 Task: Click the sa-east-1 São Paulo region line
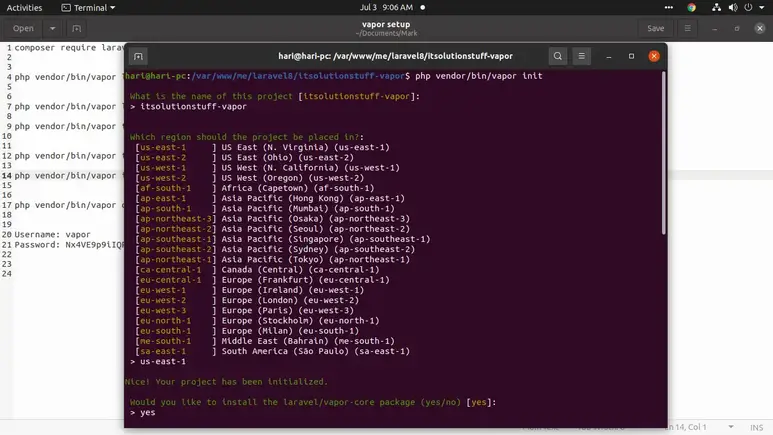coord(273,352)
